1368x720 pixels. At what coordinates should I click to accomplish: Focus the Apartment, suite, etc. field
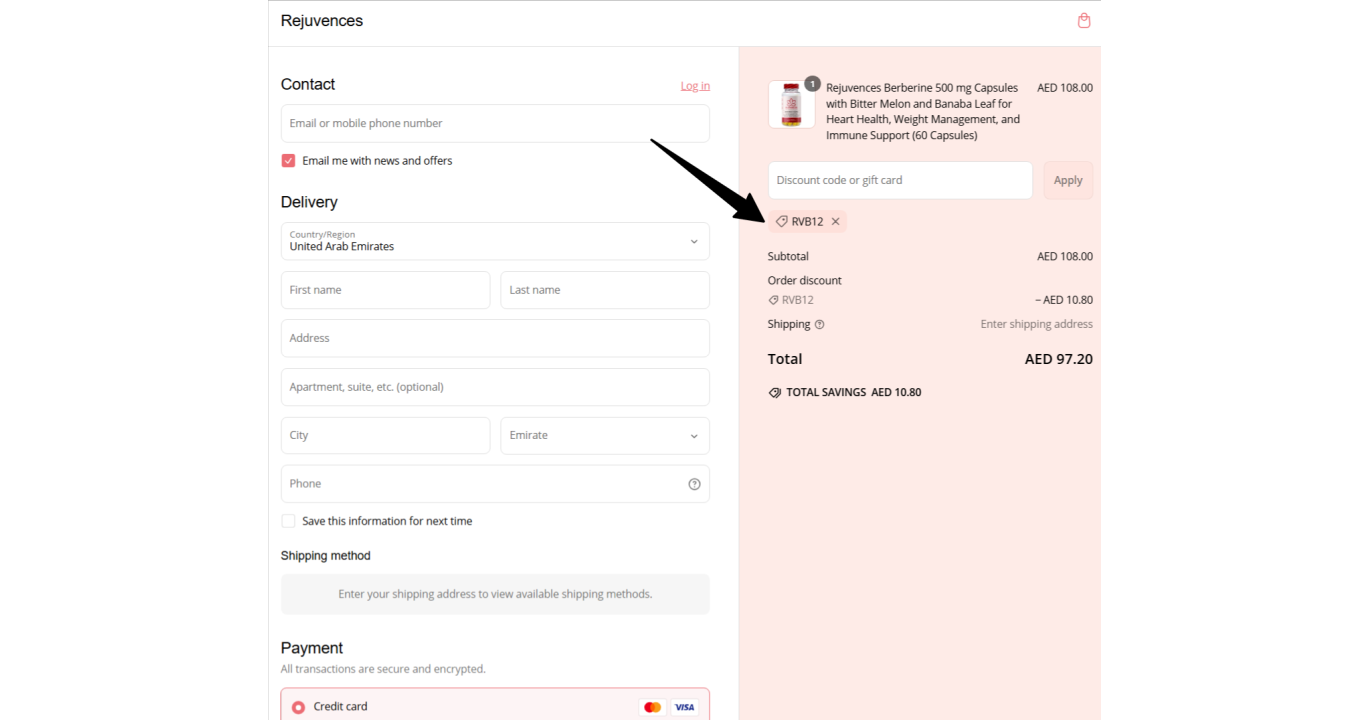coord(495,387)
